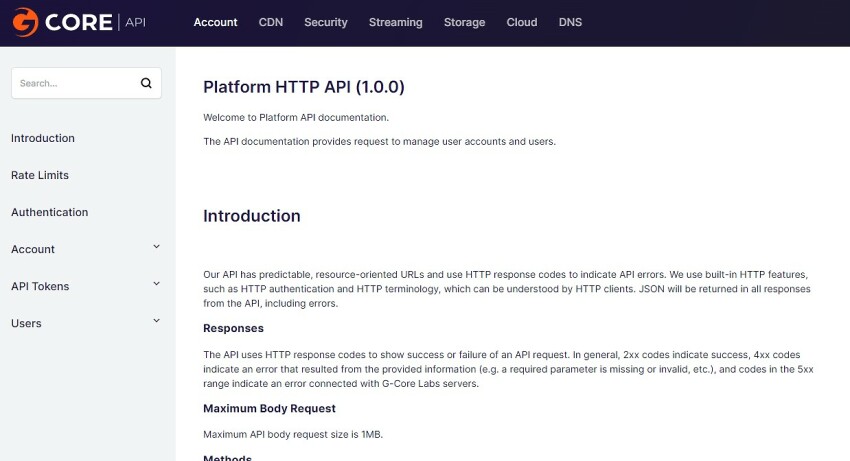
Task: Click inside the Search input field
Action: coord(76,83)
